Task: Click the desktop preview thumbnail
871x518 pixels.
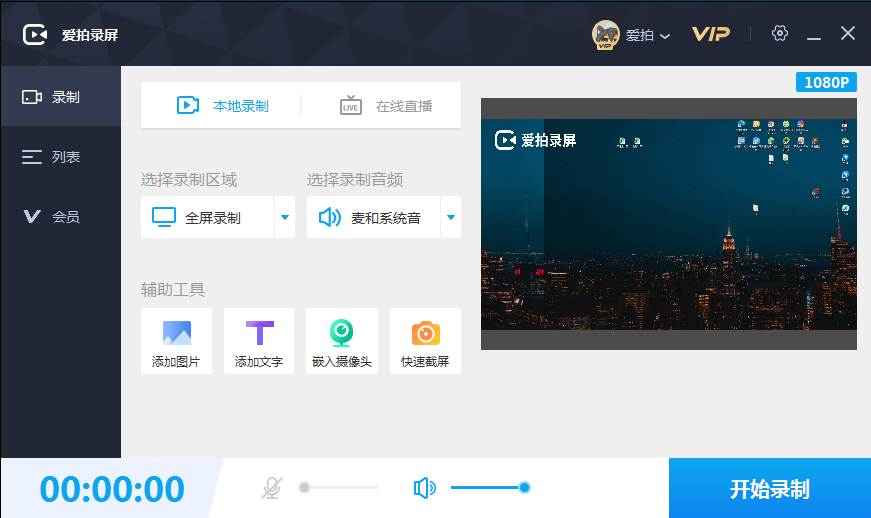Action: pos(669,223)
